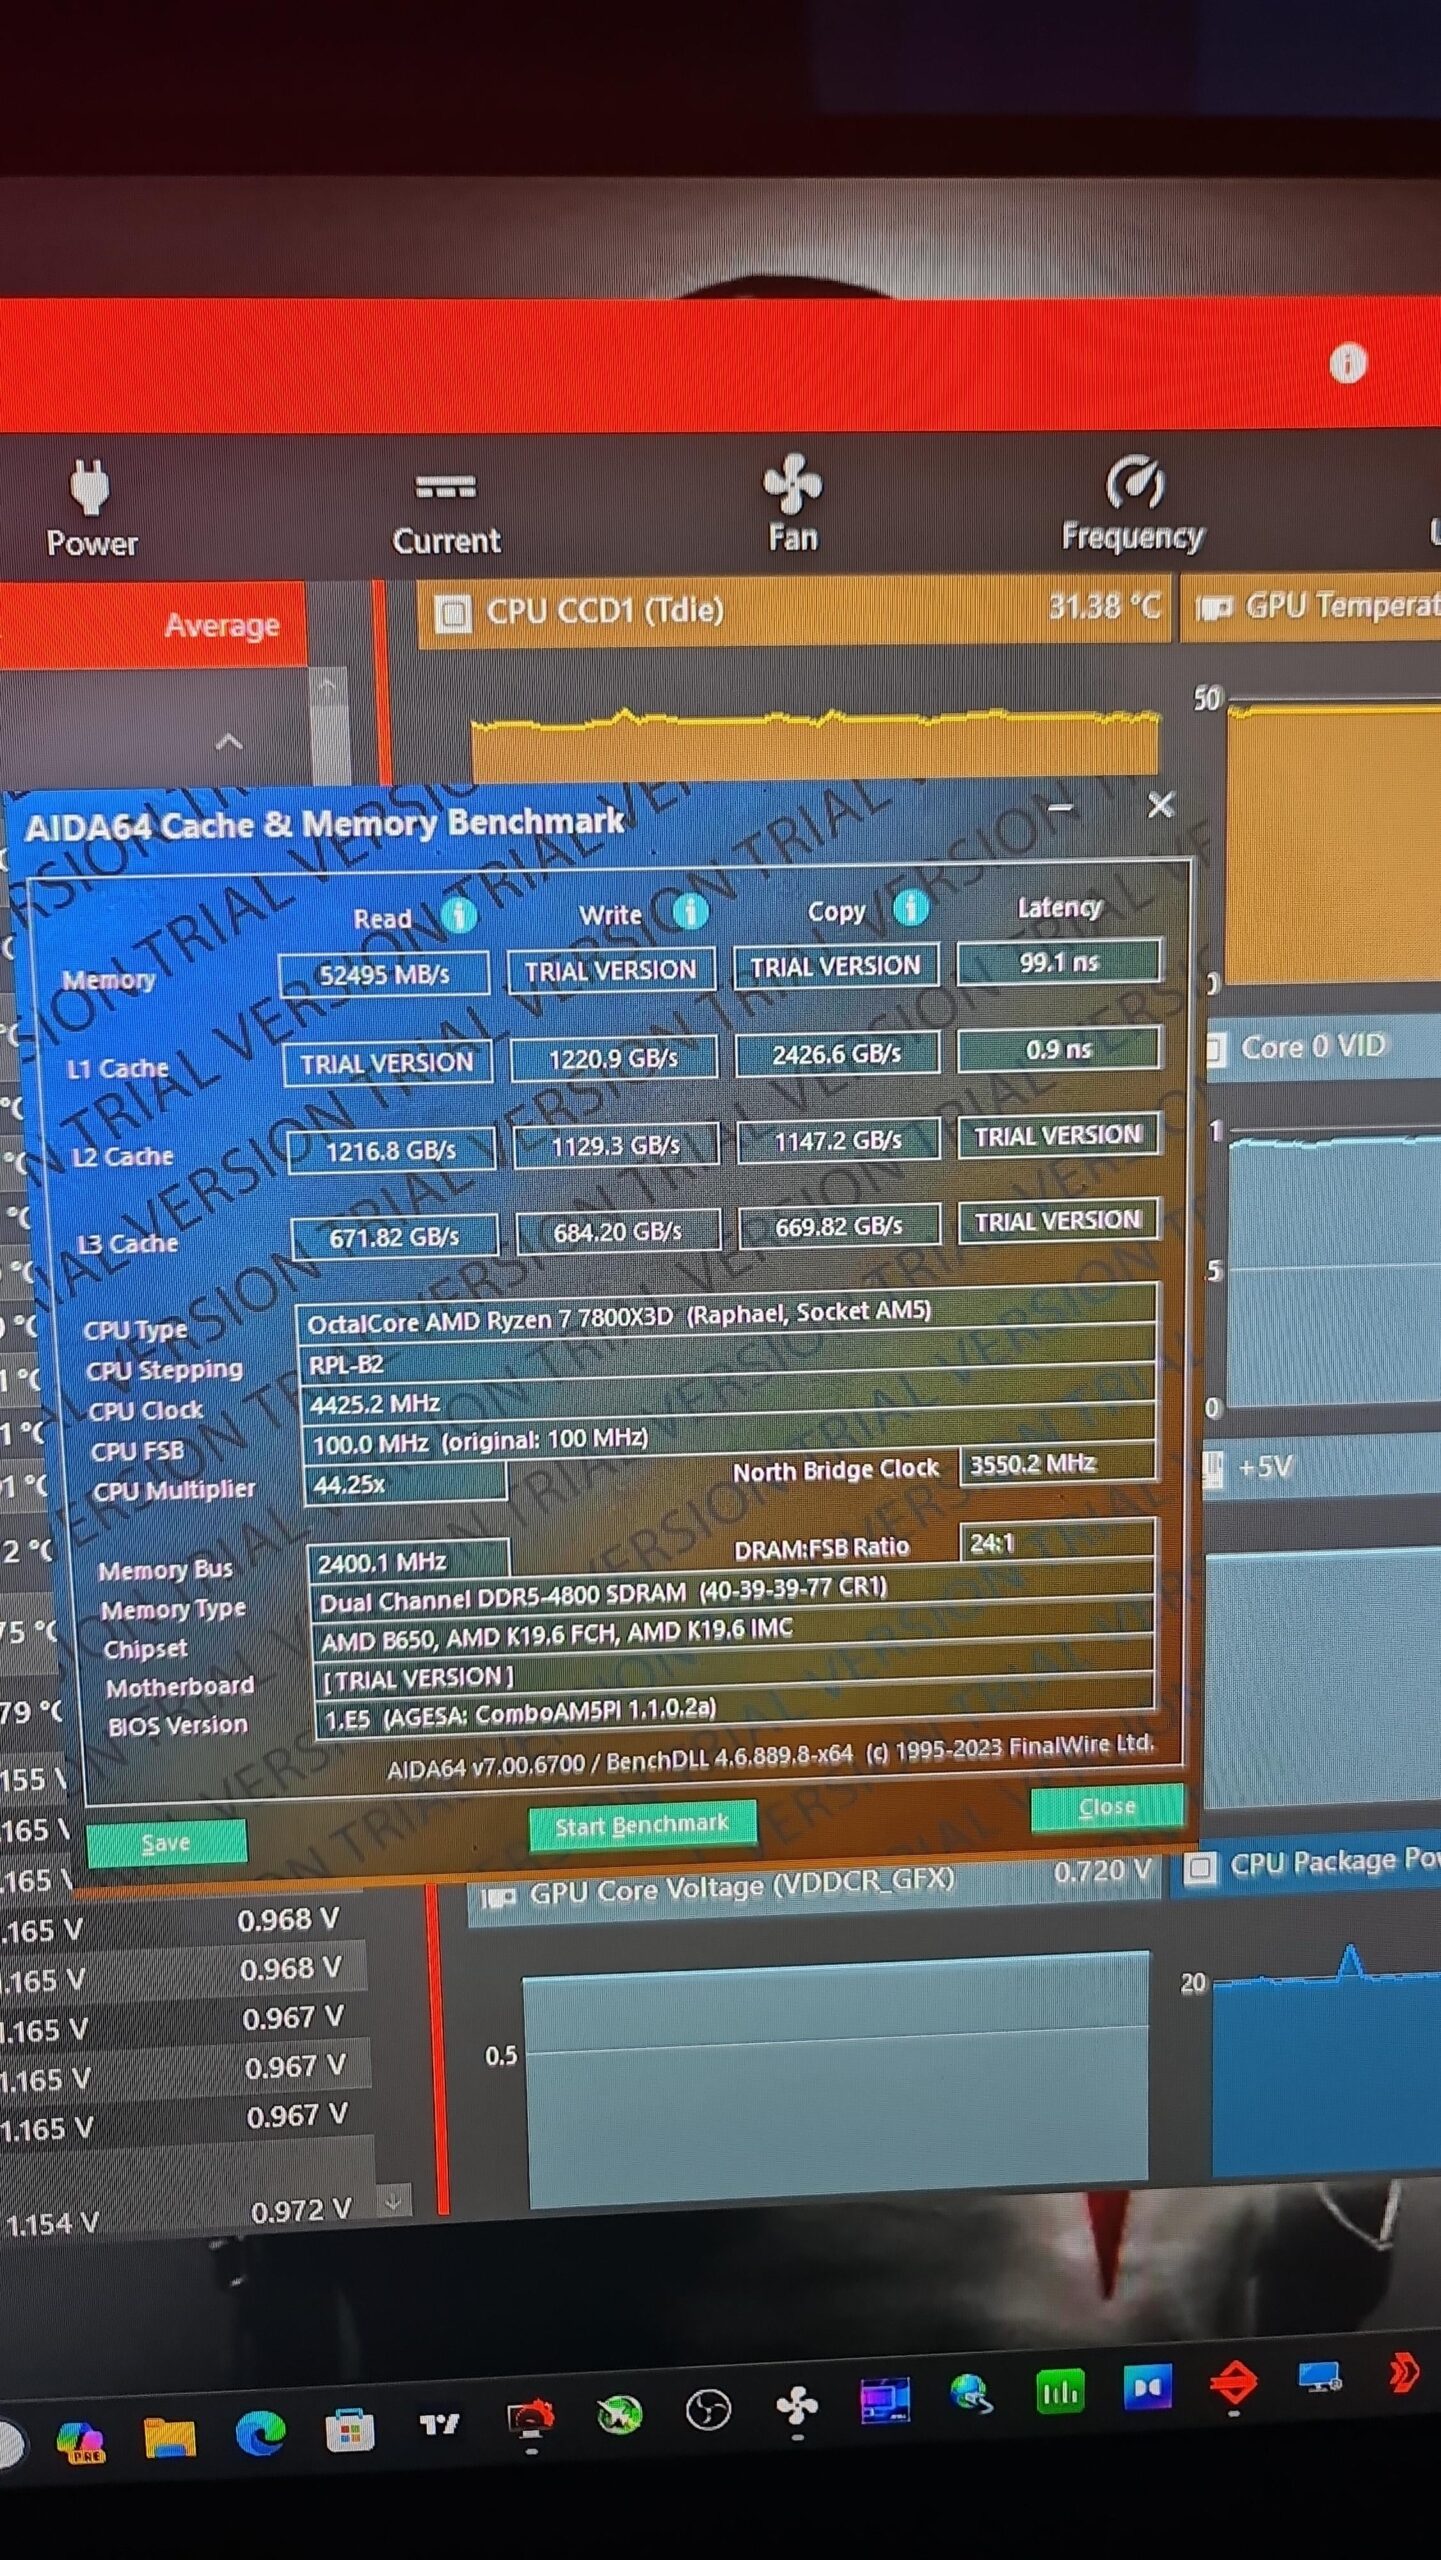Click the 0.972 V reading in sensor list
This screenshot has width=1441, height=2560.
point(301,2209)
